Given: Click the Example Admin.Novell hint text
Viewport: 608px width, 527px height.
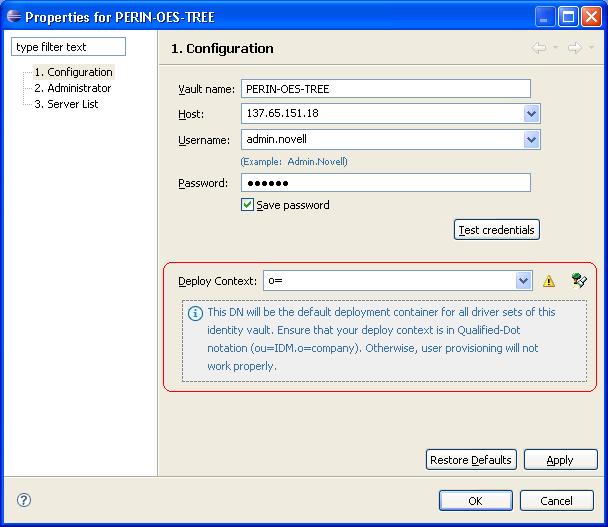Looking at the screenshot, I should [x=294, y=161].
